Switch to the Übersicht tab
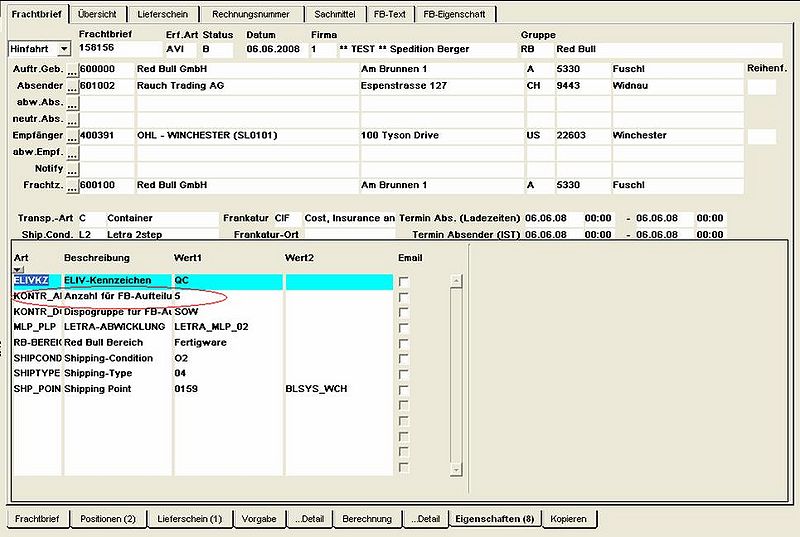This screenshot has width=800, height=537. (97, 14)
